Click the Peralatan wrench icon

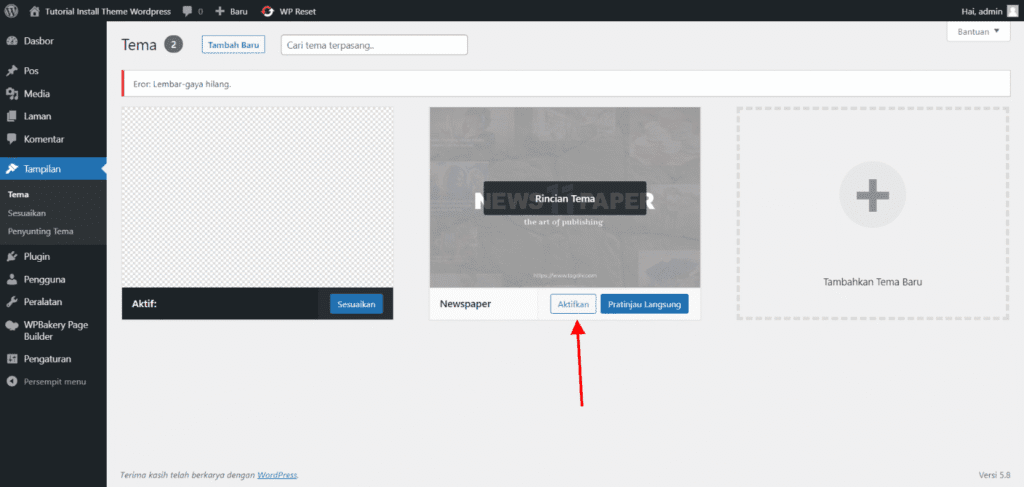12,302
